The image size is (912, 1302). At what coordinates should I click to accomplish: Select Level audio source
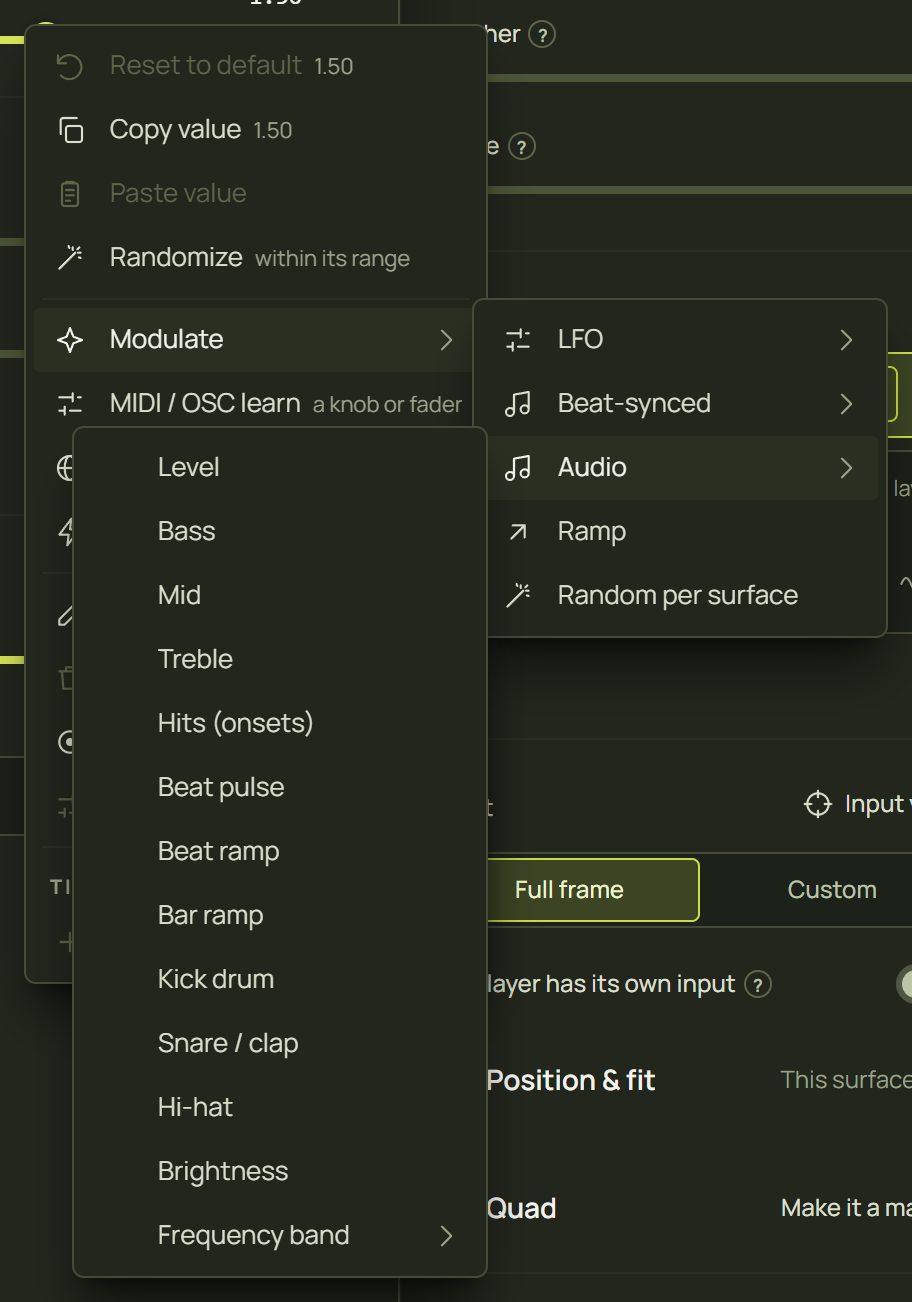coord(280,468)
